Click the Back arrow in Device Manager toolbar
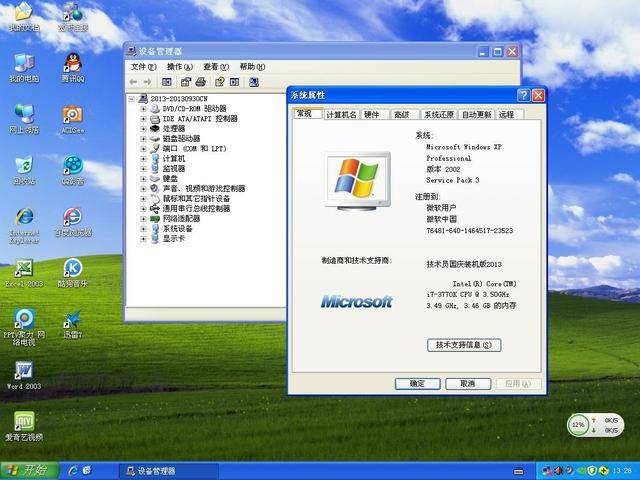Image resolution: width=640 pixels, height=480 pixels. pos(133,82)
